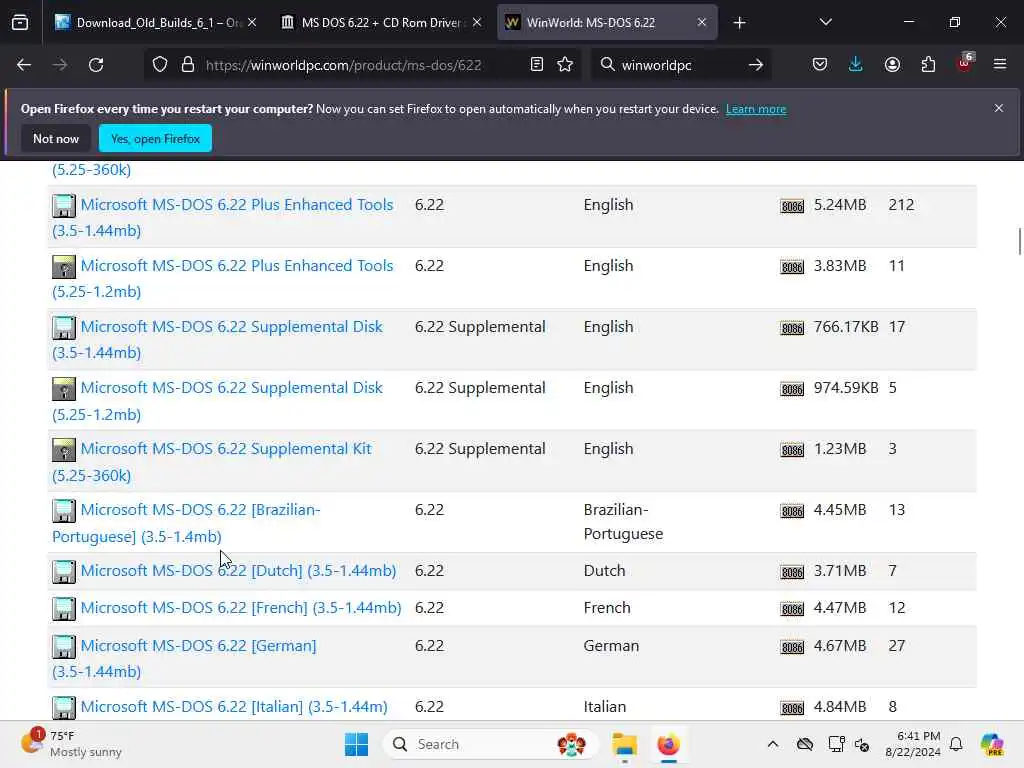
Task: Bookmark this page with star
Action: pos(565,65)
